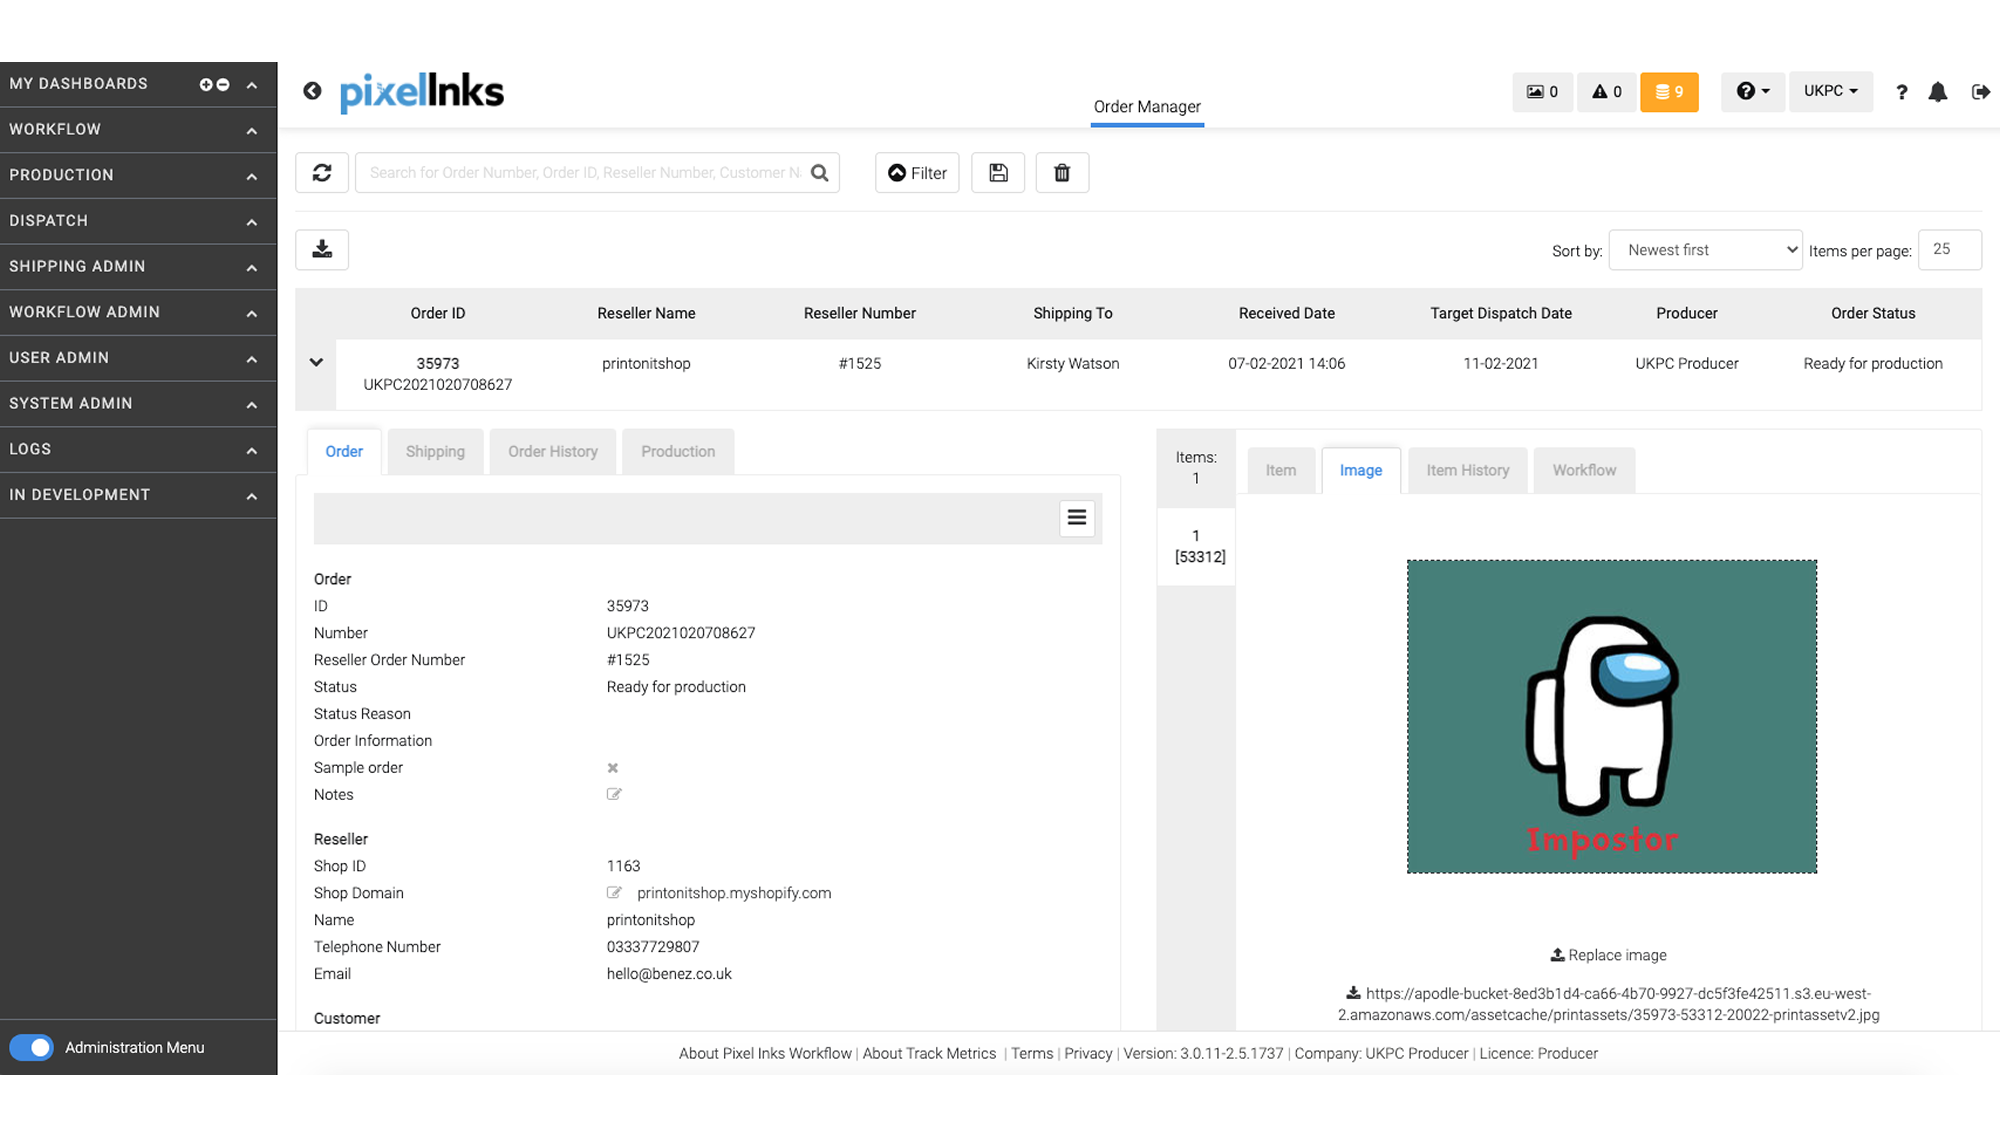Open the orange queue counter showing 9
The width and height of the screenshot is (2000, 1137).
click(x=1668, y=92)
